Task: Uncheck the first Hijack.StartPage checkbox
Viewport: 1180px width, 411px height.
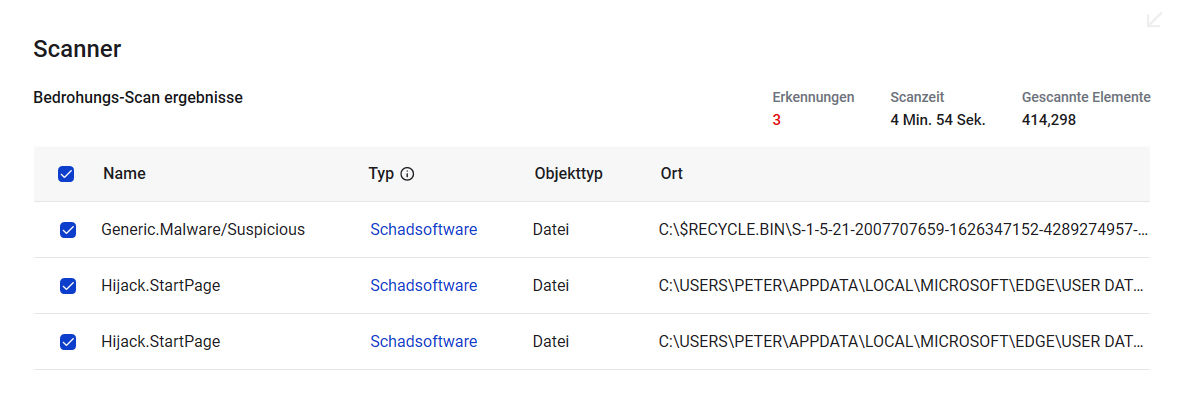Action: (x=68, y=286)
